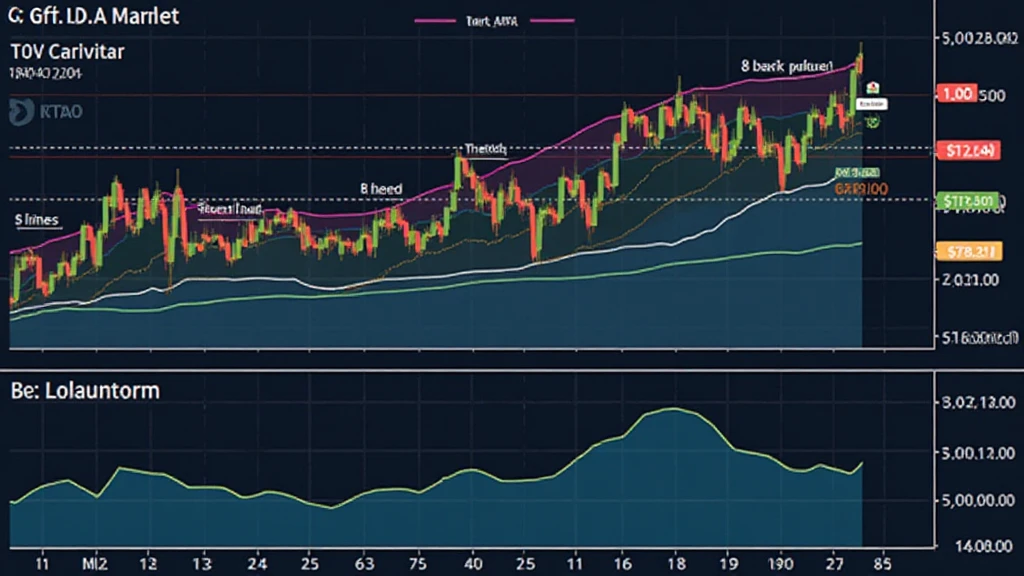Image resolution: width=1024 pixels, height=576 pixels.
Task: Click the 'S lrines' annotation label
Action: pos(37,217)
